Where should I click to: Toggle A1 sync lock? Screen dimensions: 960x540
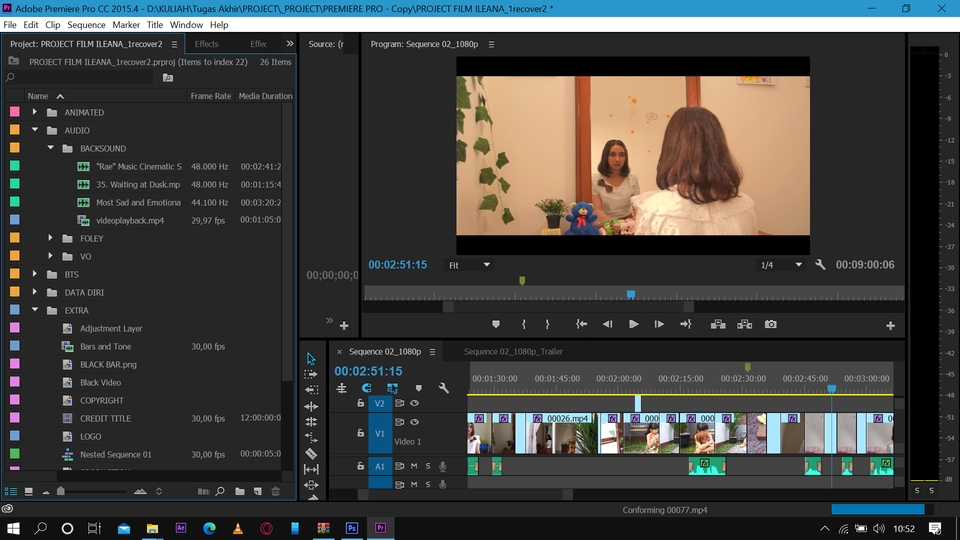coord(399,466)
